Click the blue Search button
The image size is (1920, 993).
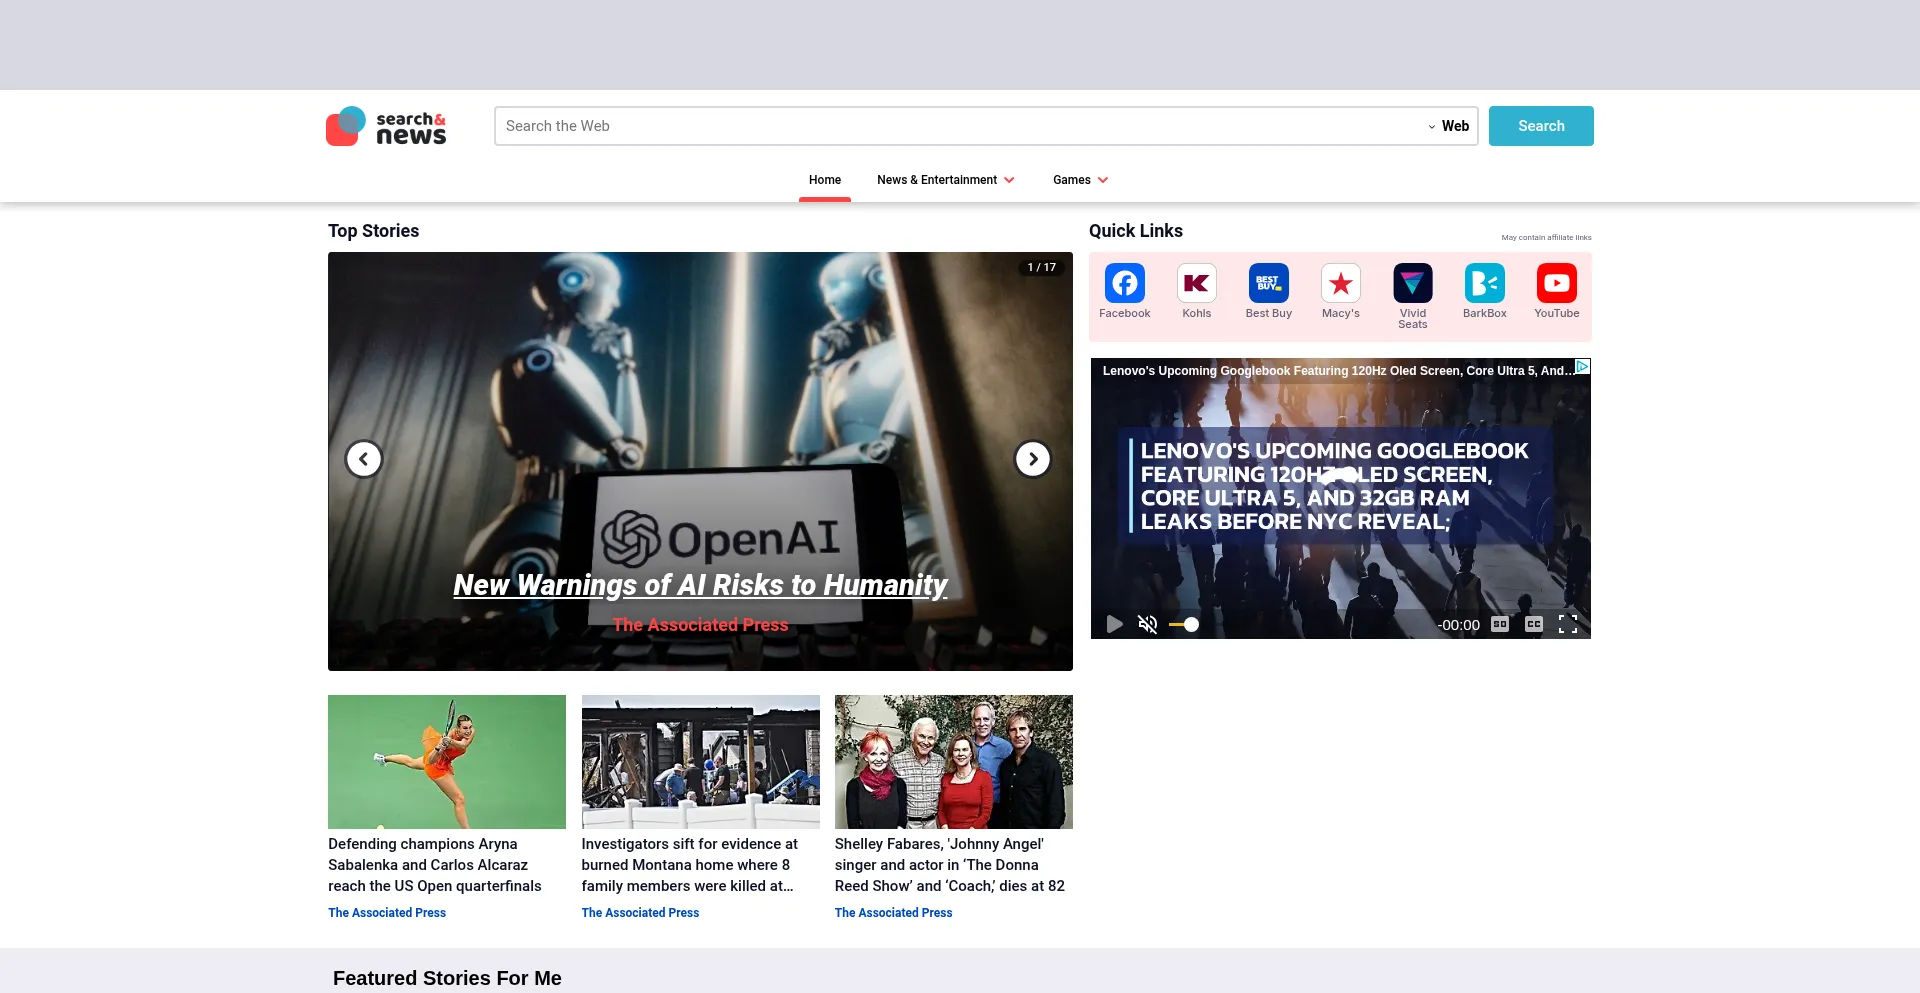click(x=1541, y=126)
